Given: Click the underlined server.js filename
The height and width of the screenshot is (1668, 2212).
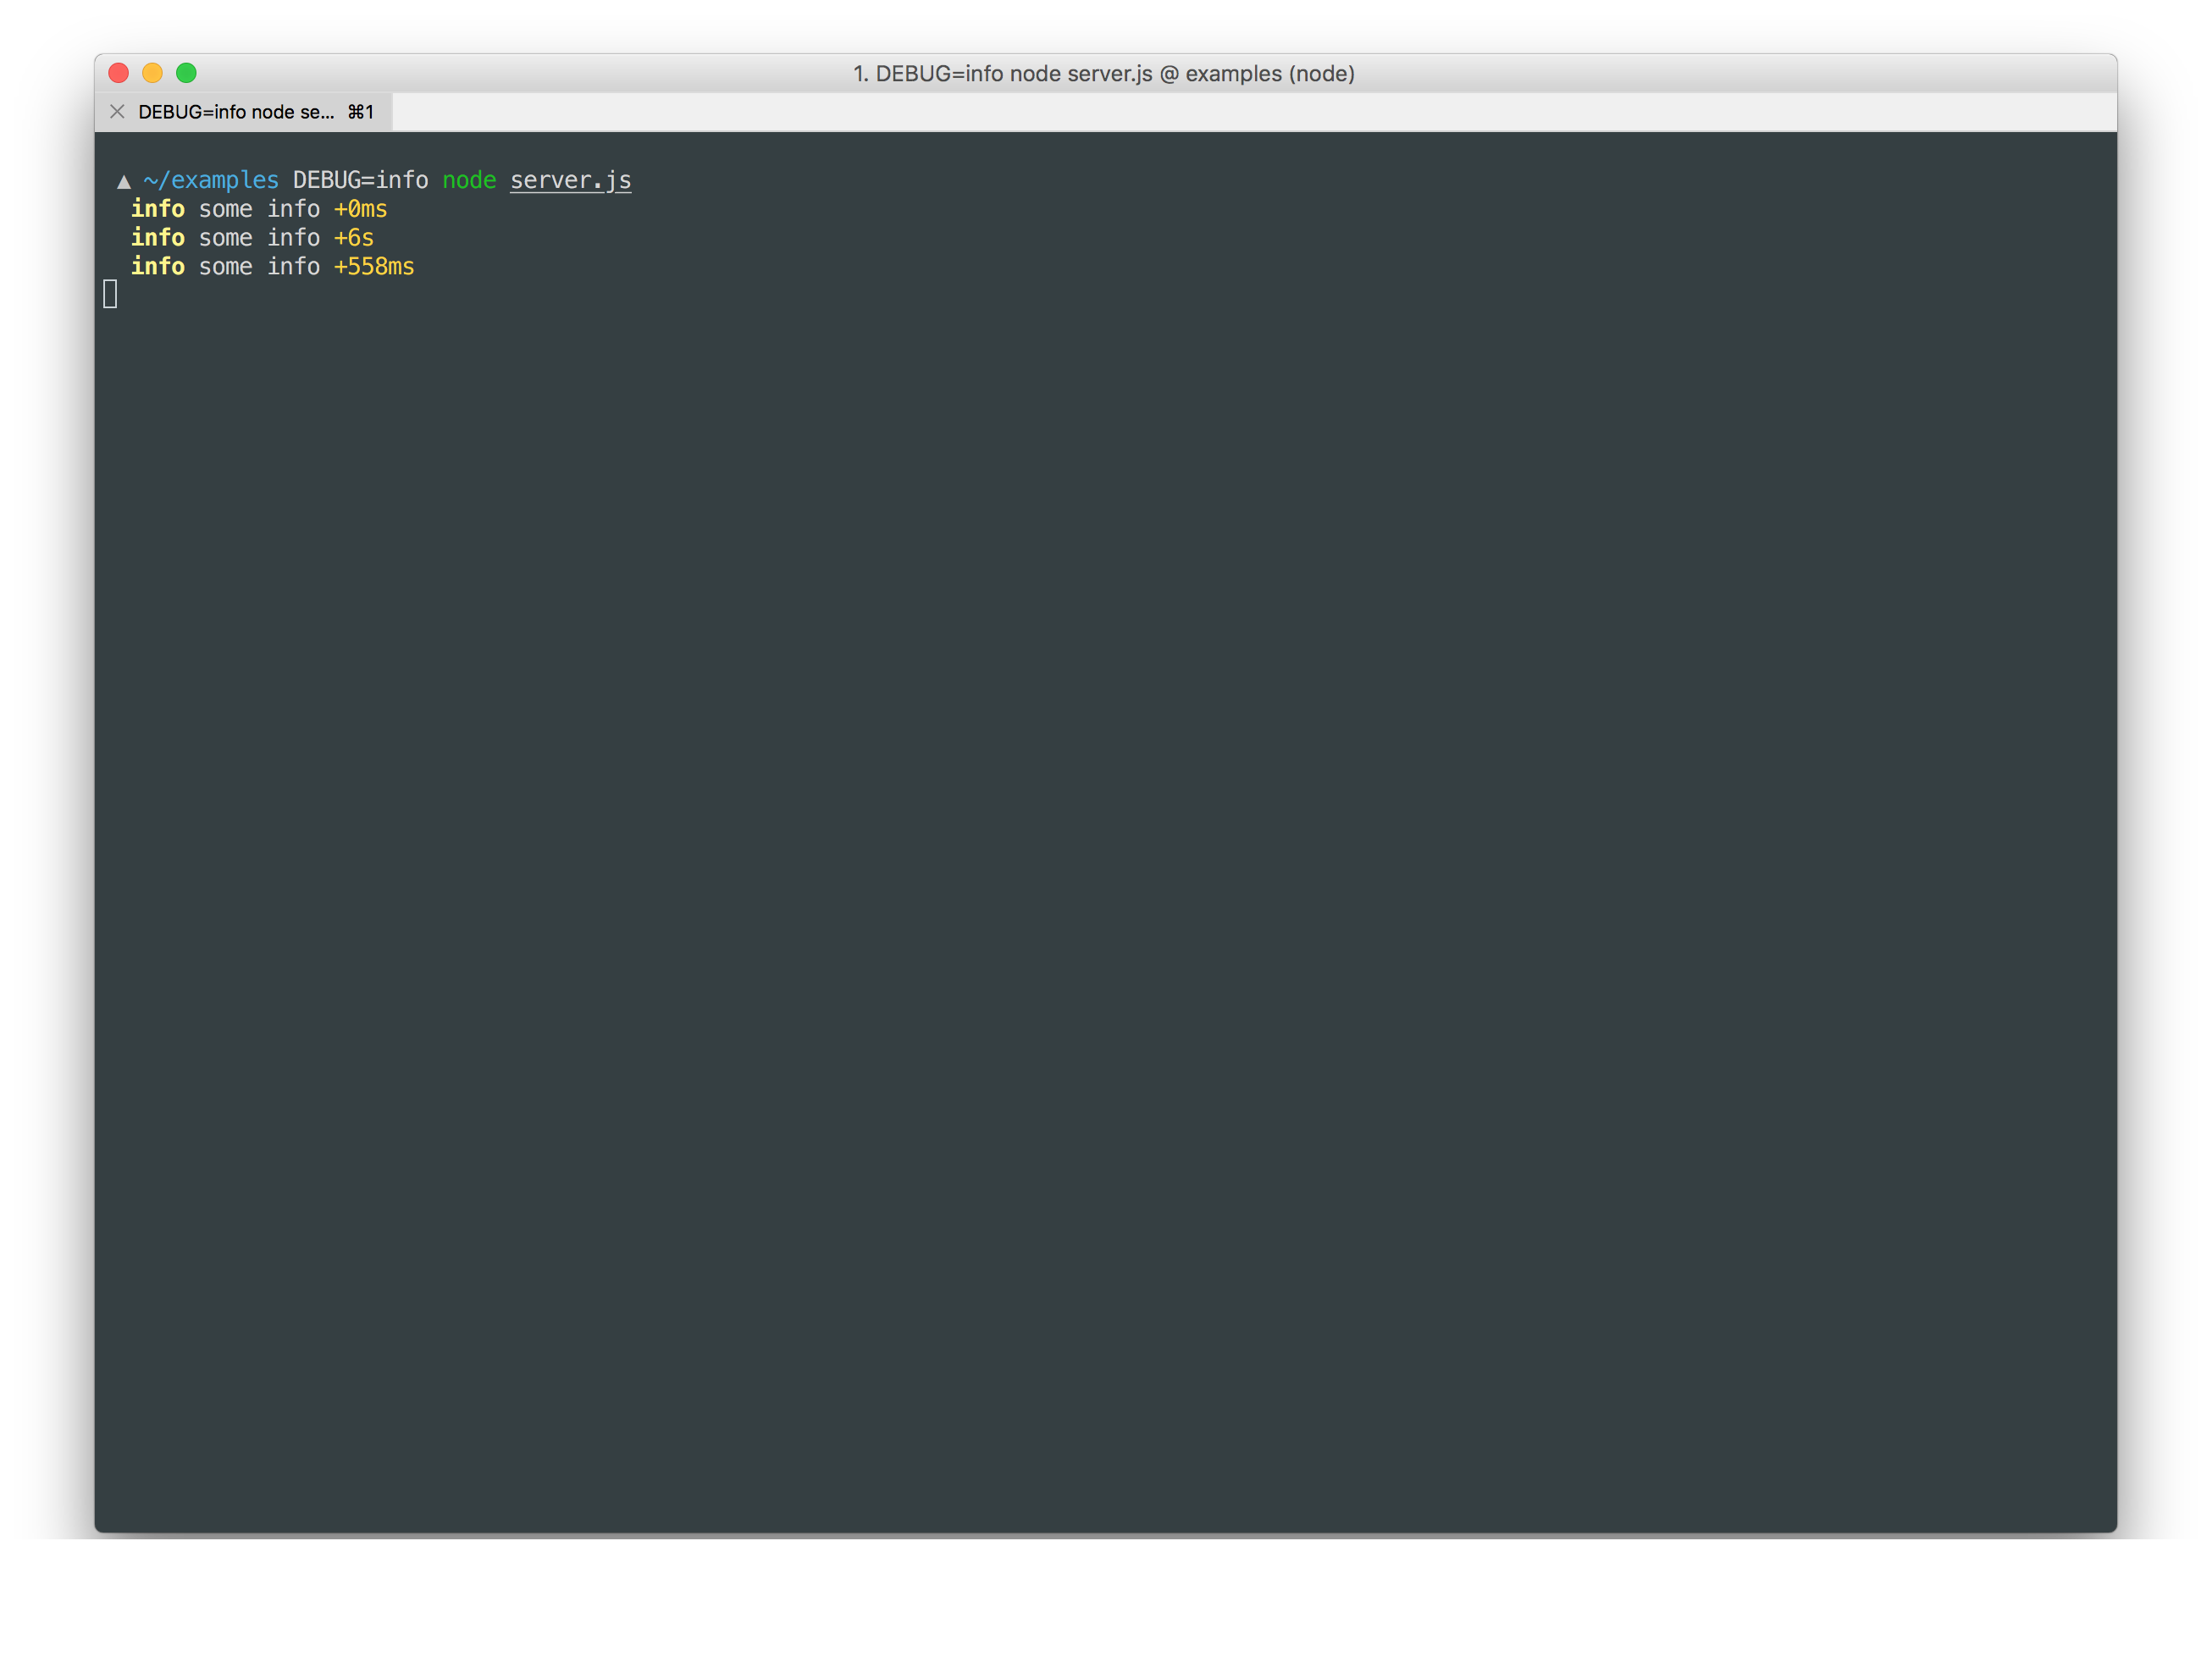Looking at the screenshot, I should pos(570,180).
